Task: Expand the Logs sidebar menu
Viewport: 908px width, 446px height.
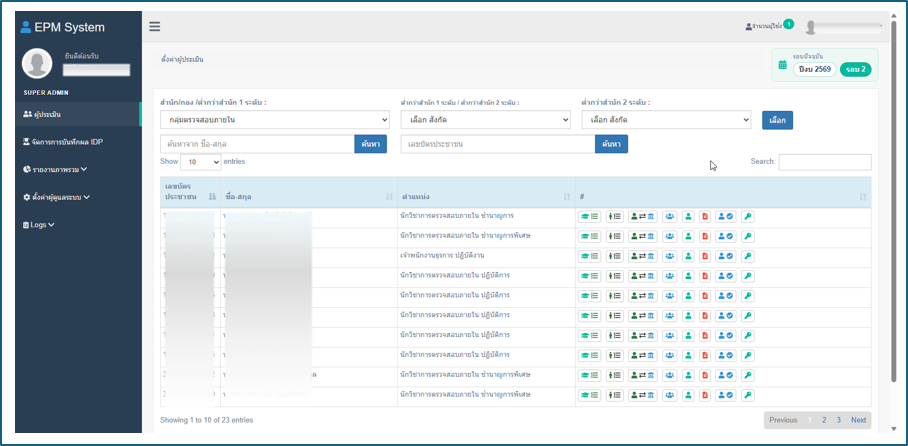Action: [38, 225]
